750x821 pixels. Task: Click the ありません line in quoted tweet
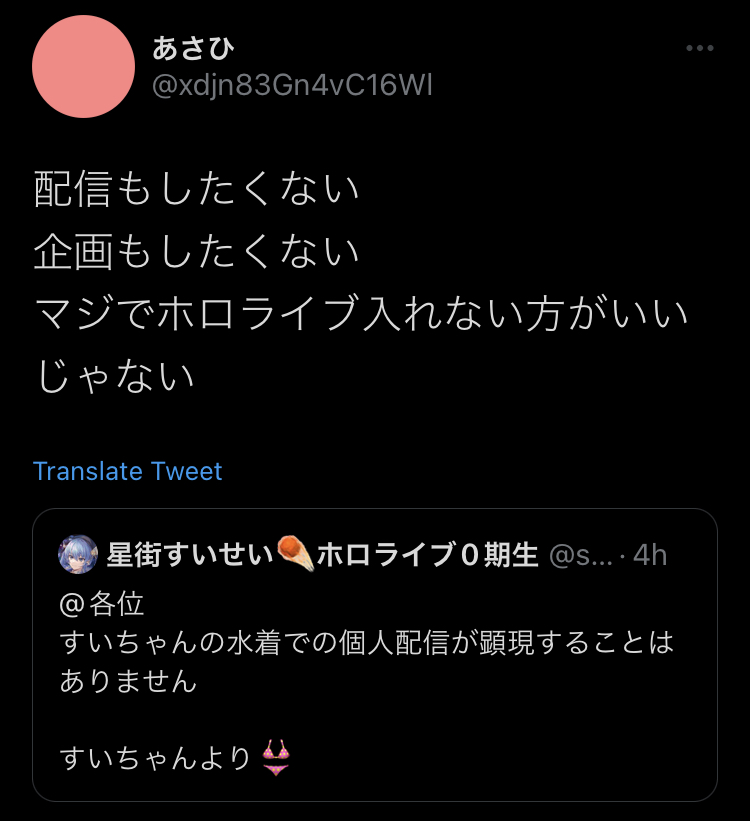click(128, 681)
